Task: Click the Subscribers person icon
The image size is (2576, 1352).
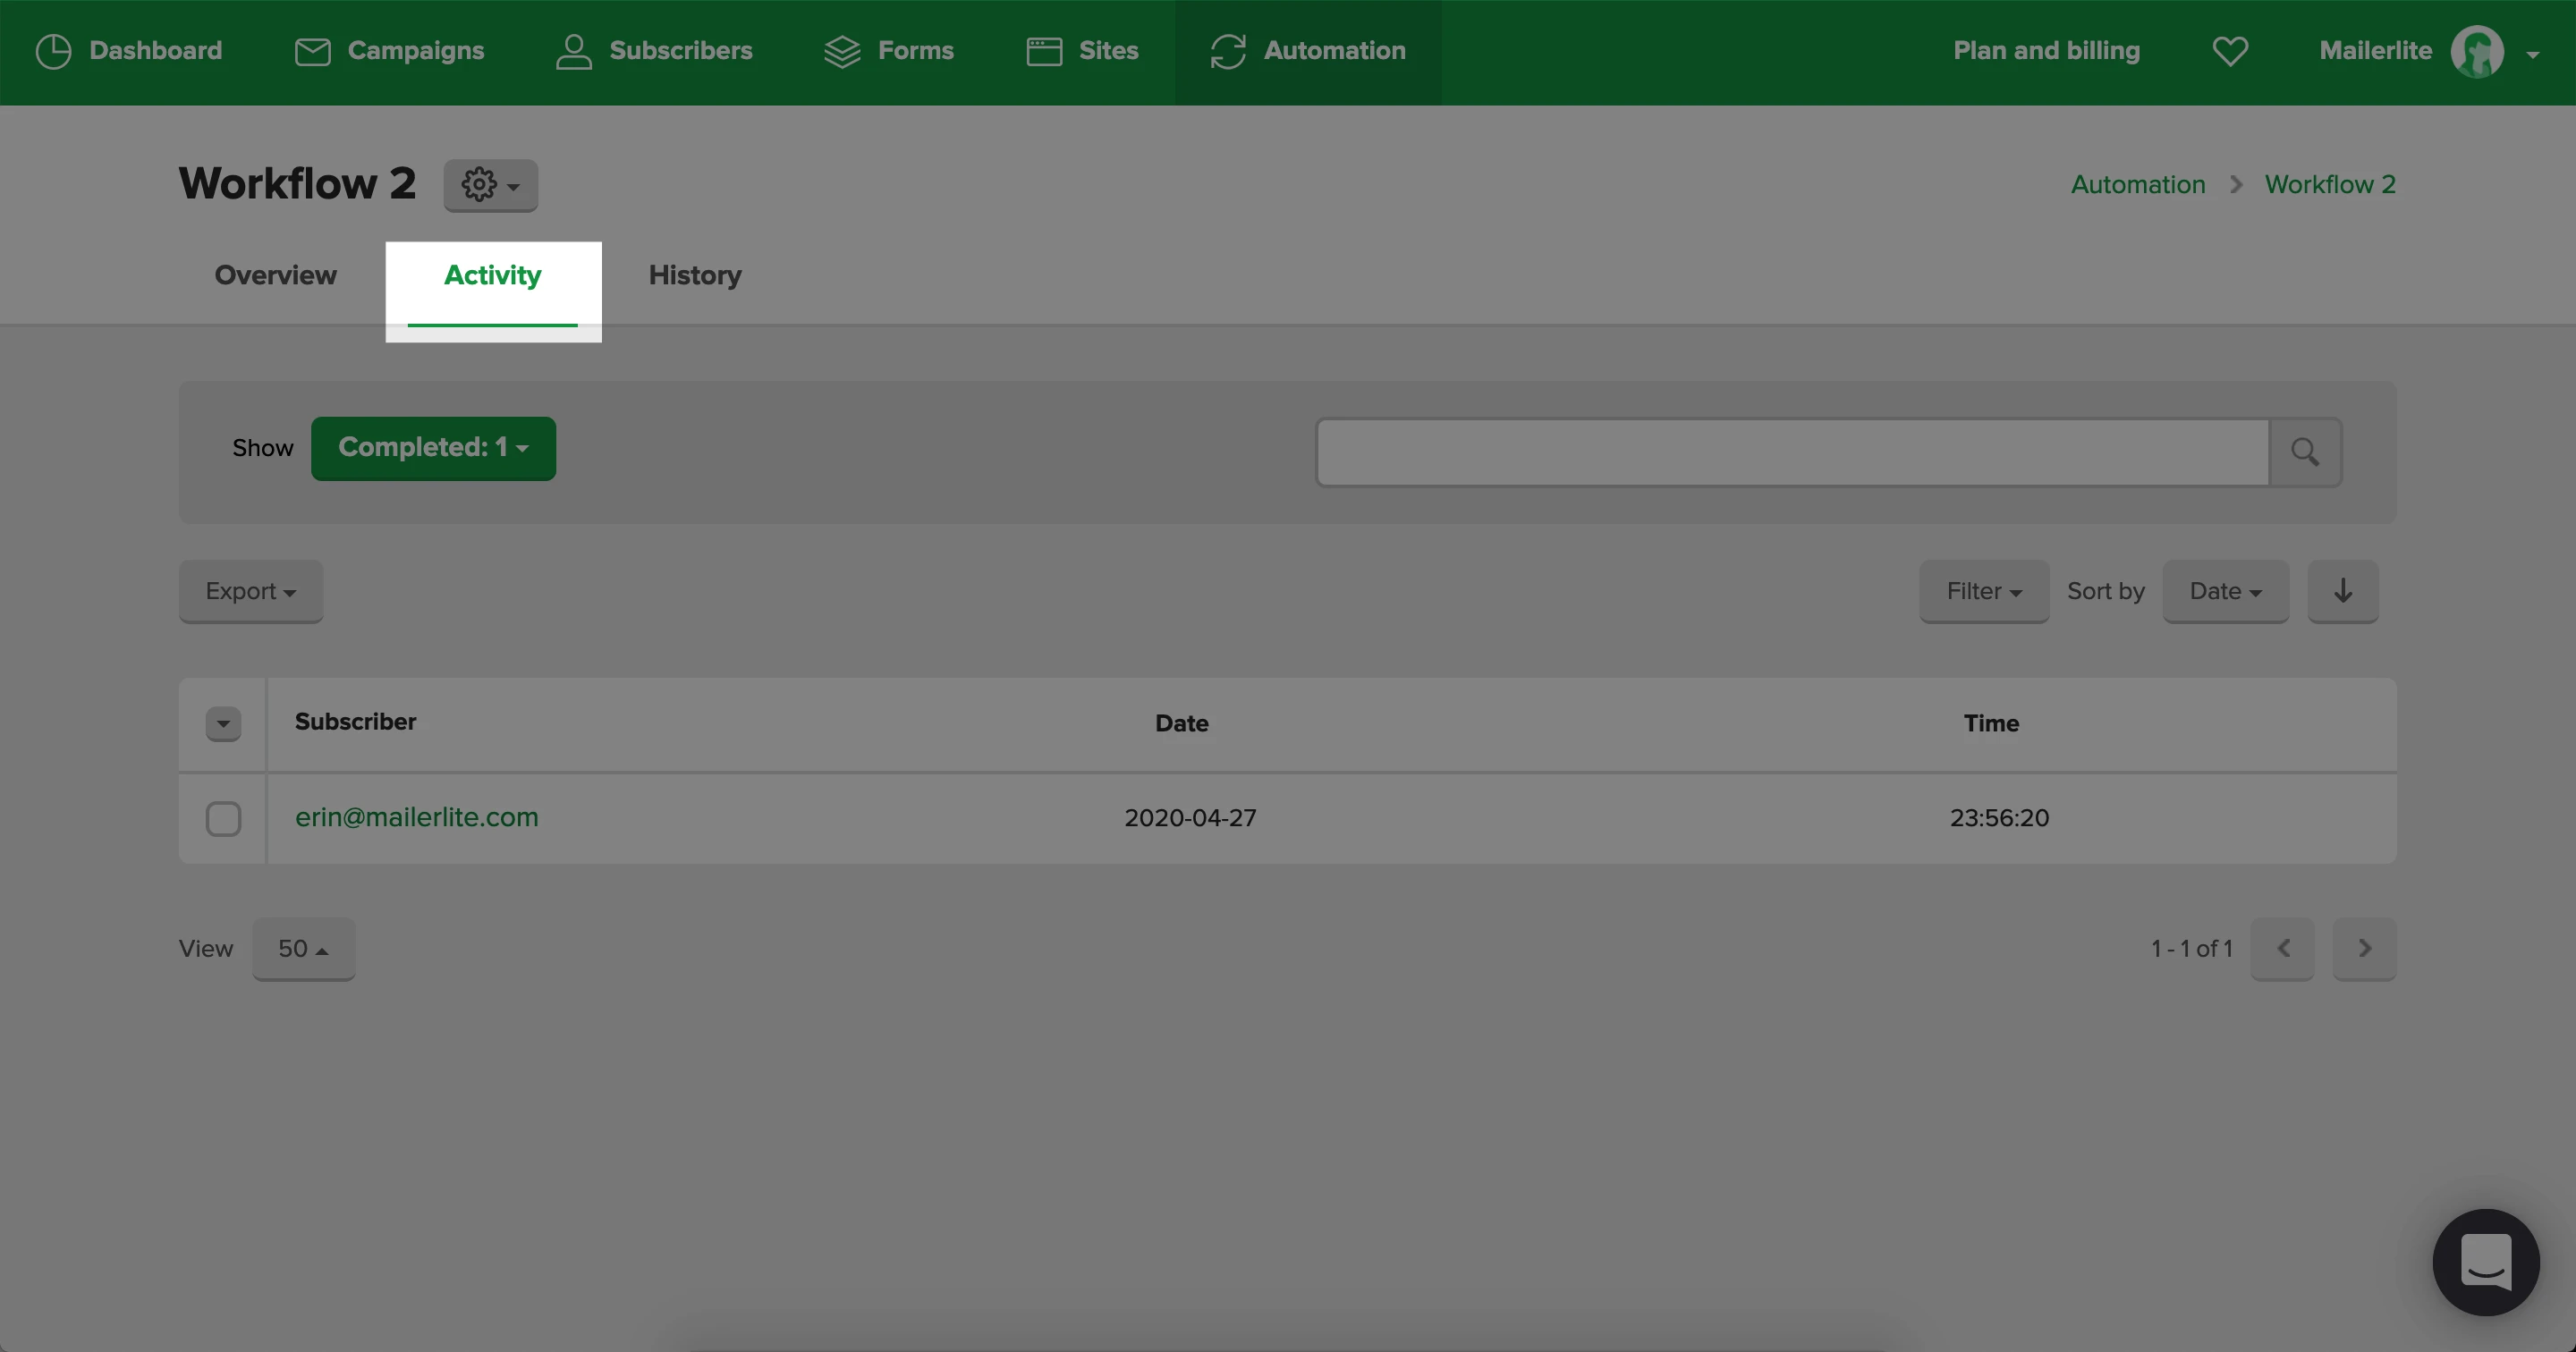Action: [573, 51]
